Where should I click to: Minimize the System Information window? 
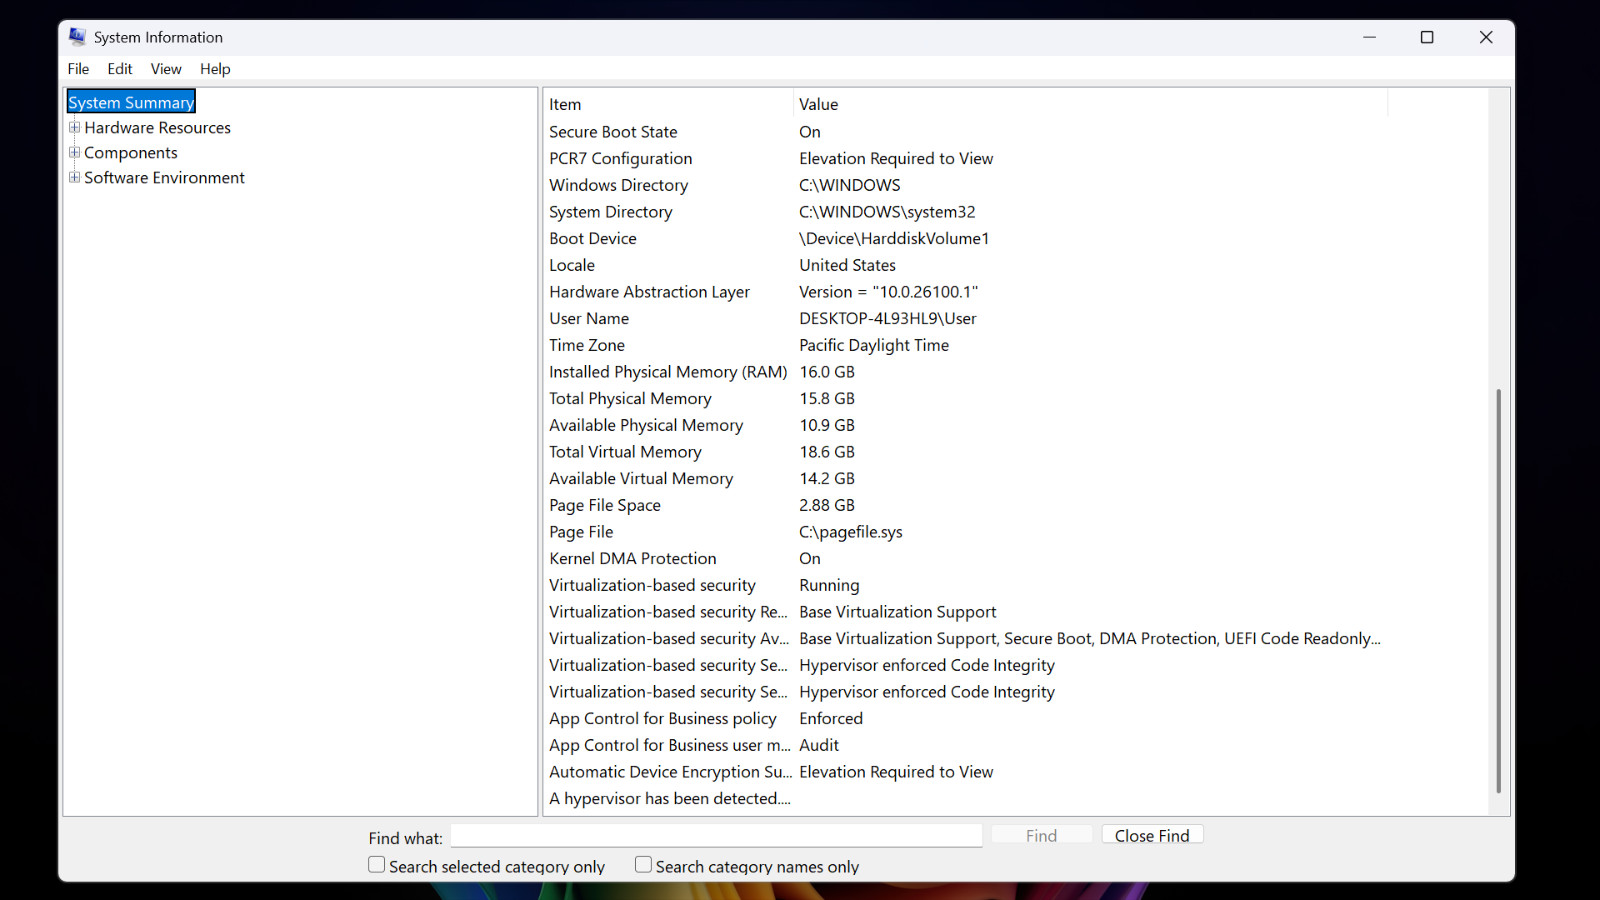tap(1369, 37)
